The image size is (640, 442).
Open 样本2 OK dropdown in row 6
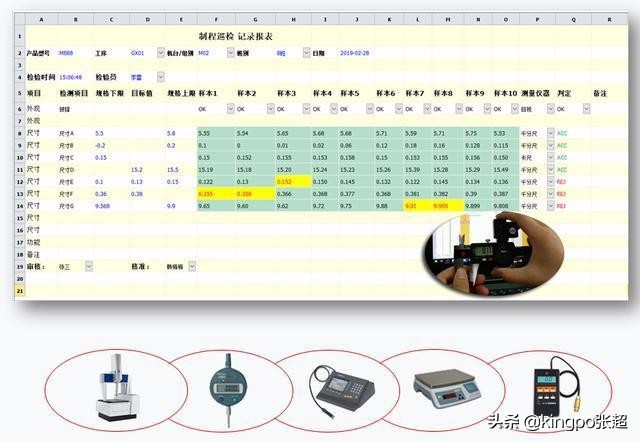(271, 109)
